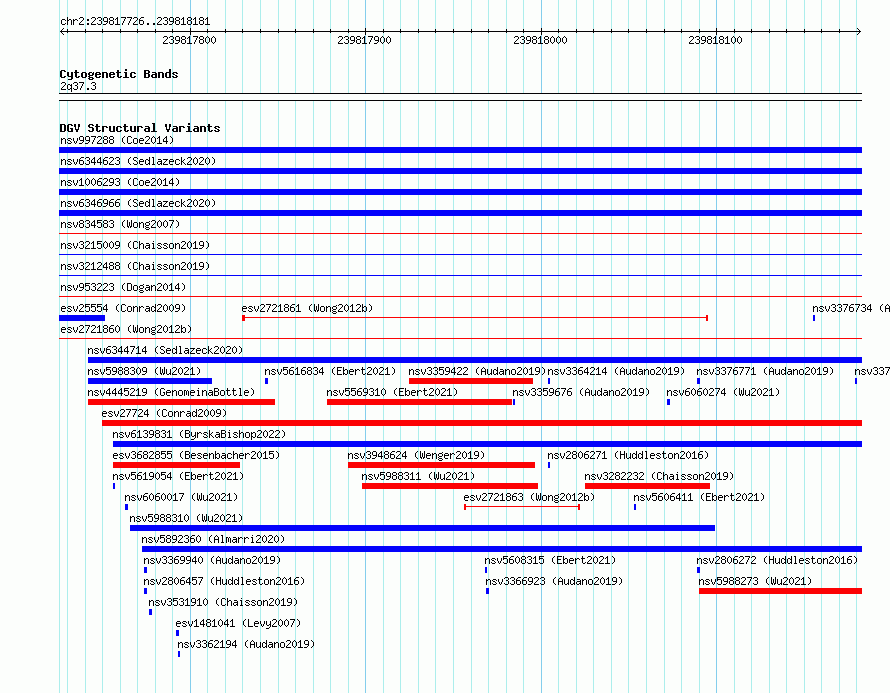
Task: Click esv3682855 (Besenbacher2015) label
Action: pyautogui.click(x=196, y=455)
